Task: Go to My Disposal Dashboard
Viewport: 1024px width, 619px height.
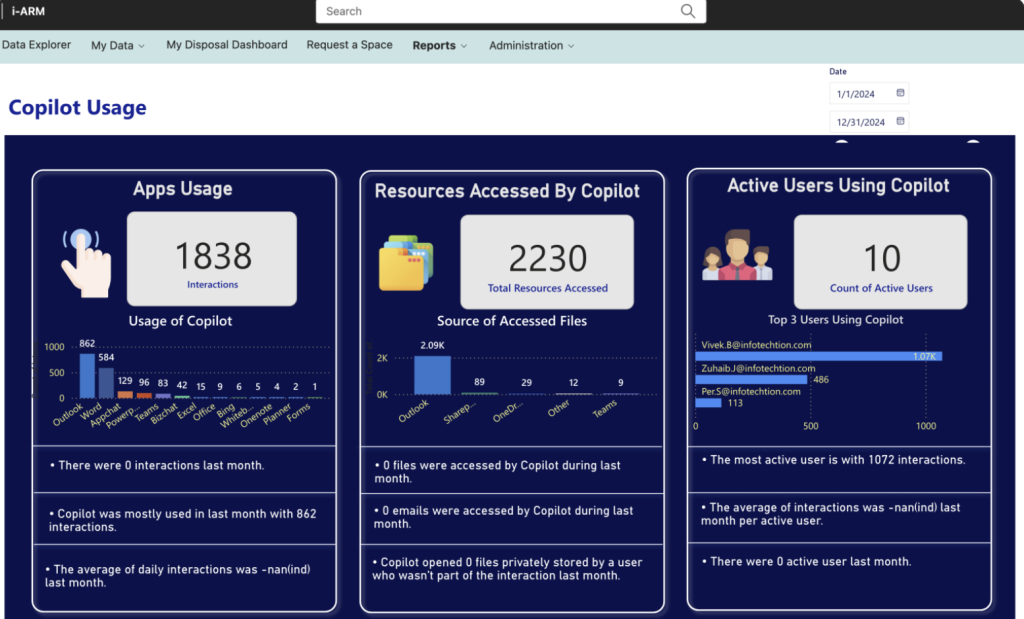Action: pos(227,45)
